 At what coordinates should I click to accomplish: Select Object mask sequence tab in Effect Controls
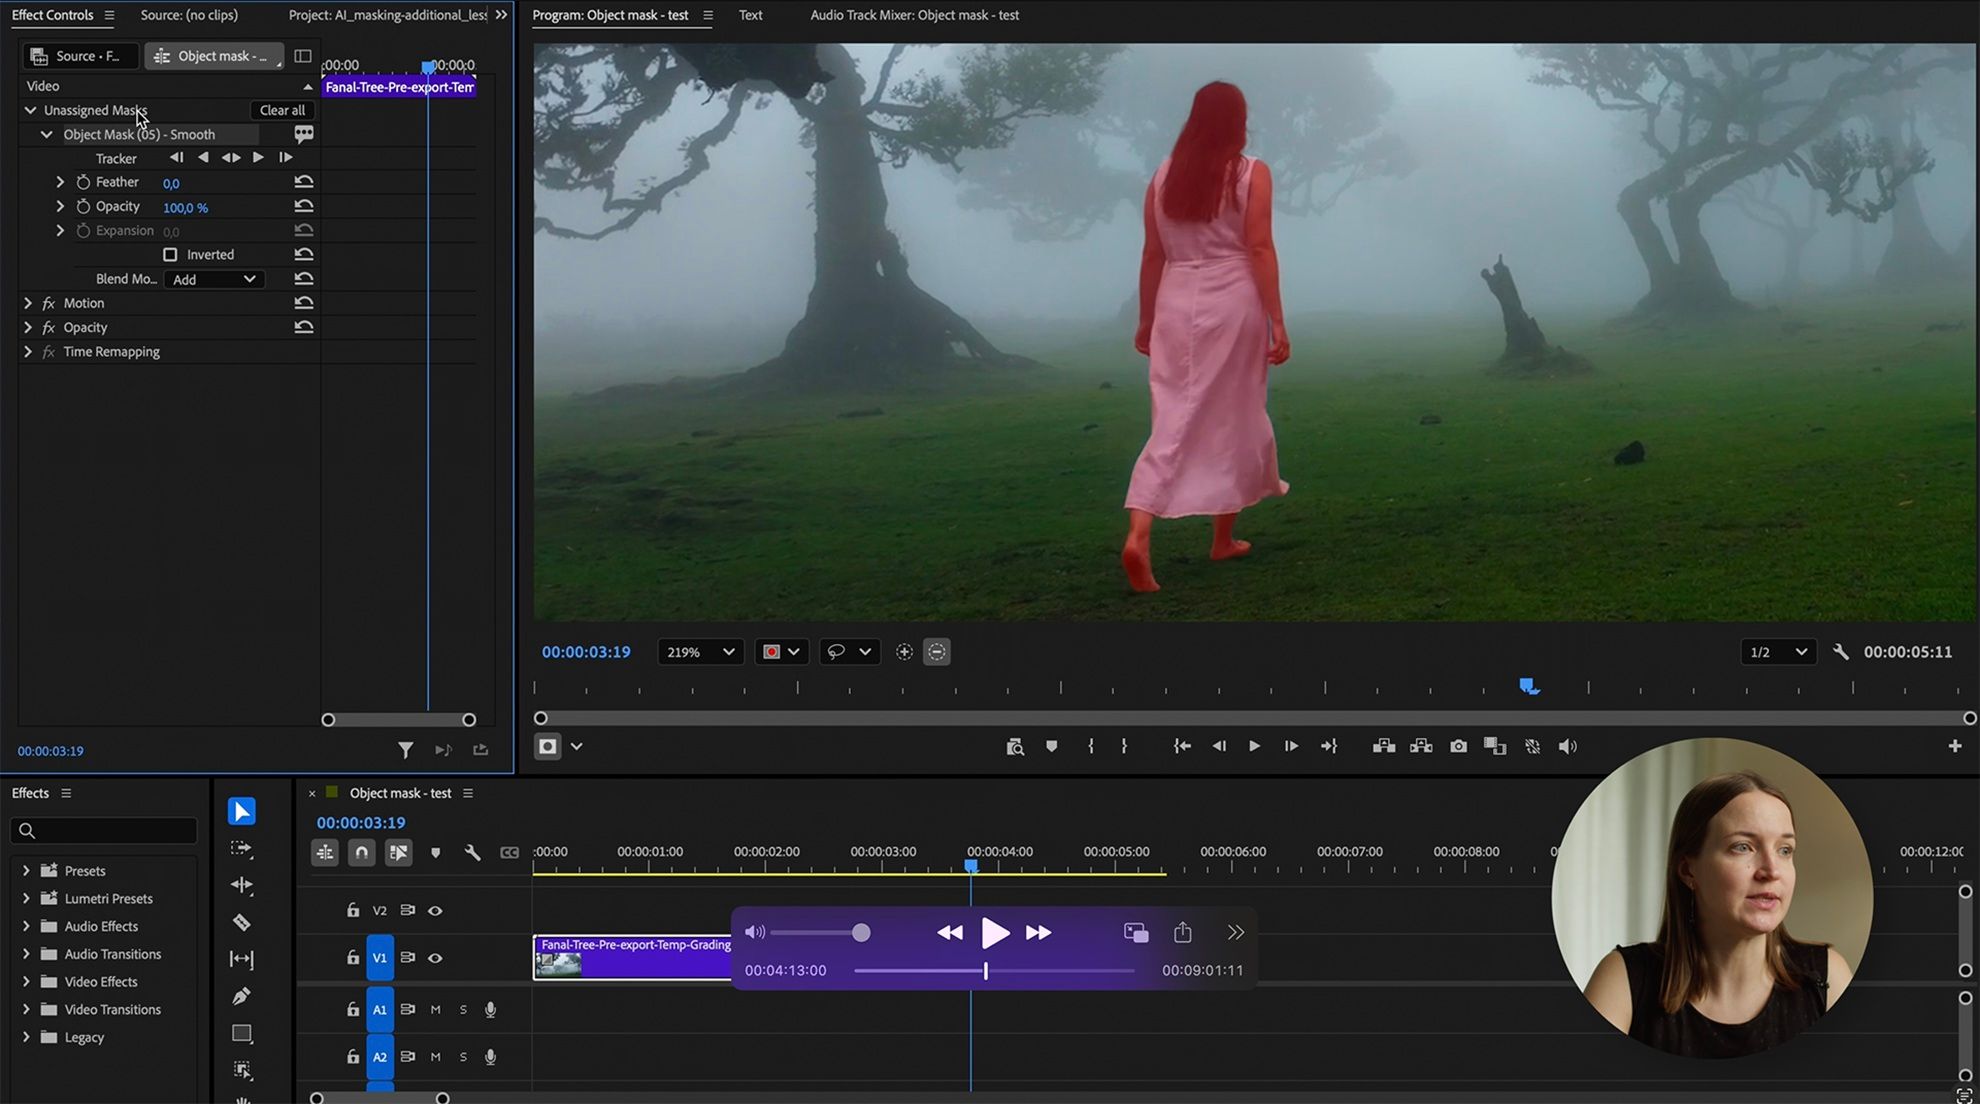tap(214, 56)
